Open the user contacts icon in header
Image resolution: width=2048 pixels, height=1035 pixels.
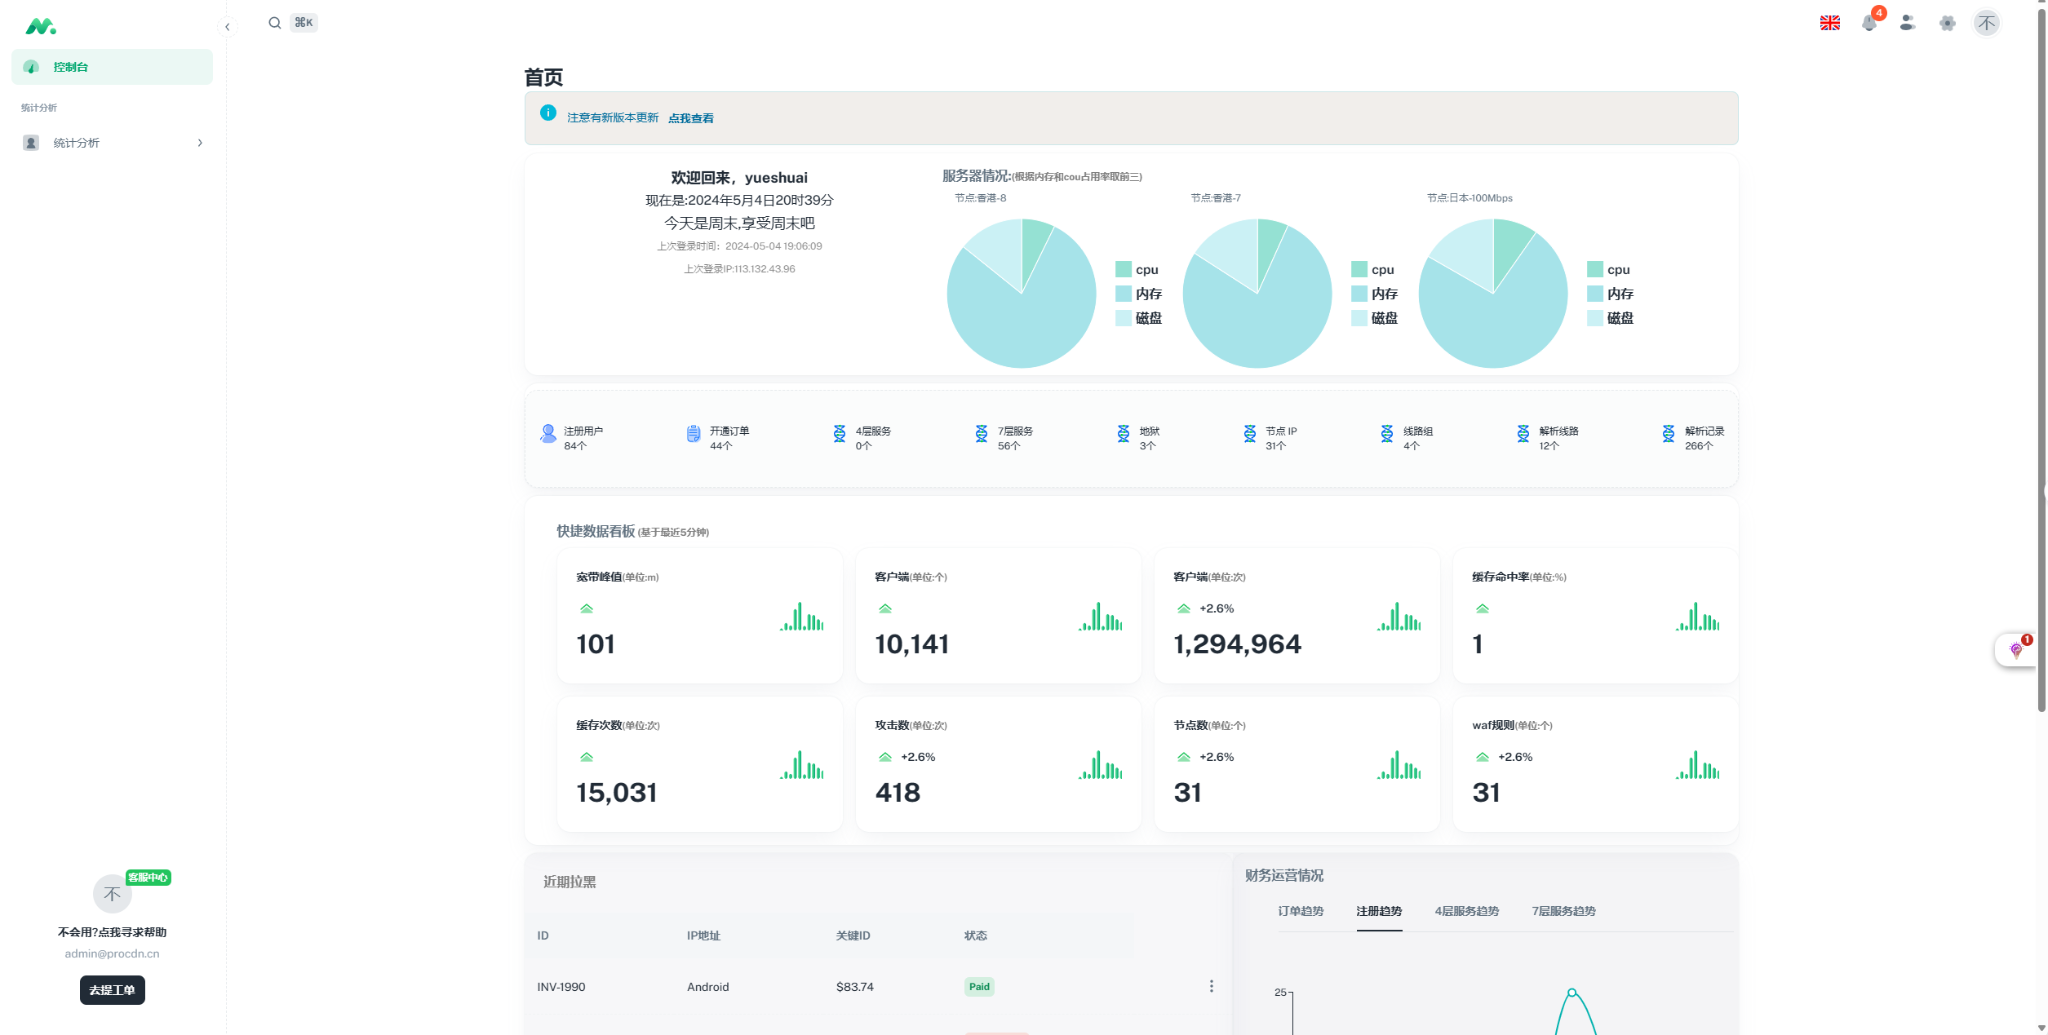(x=1907, y=23)
